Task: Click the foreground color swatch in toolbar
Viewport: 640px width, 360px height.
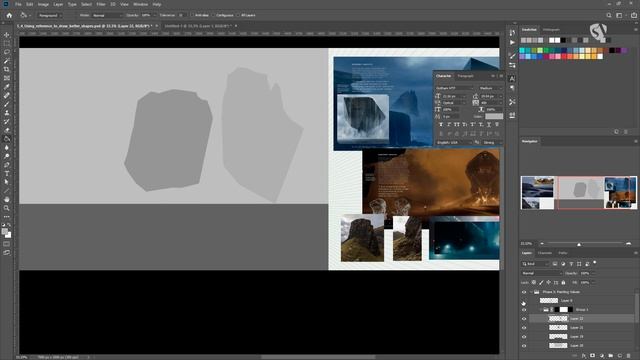Action: click(x=5, y=231)
